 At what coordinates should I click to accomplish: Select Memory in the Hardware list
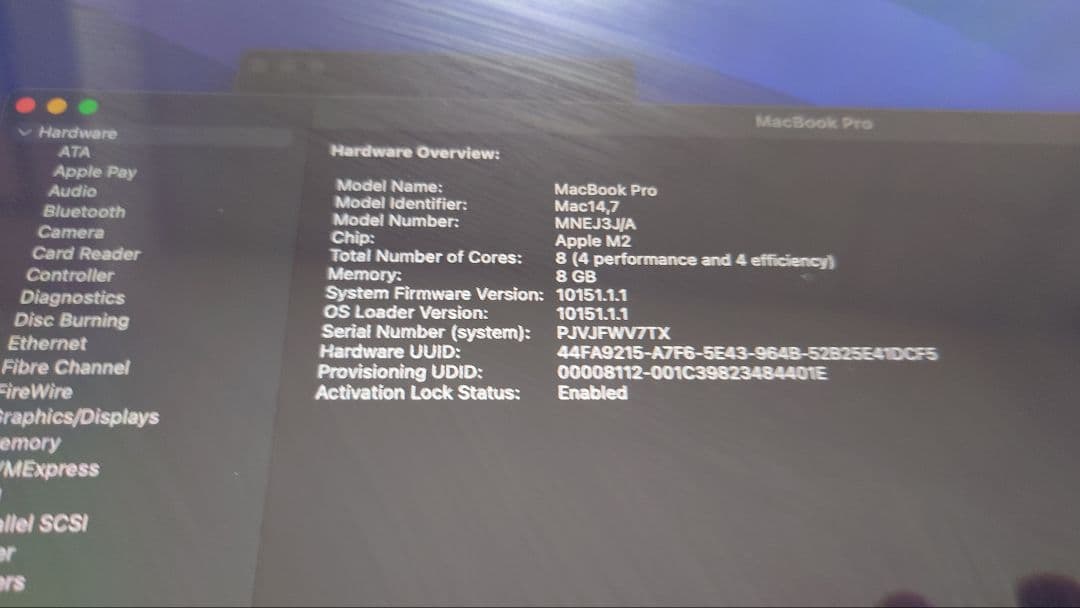point(30,444)
